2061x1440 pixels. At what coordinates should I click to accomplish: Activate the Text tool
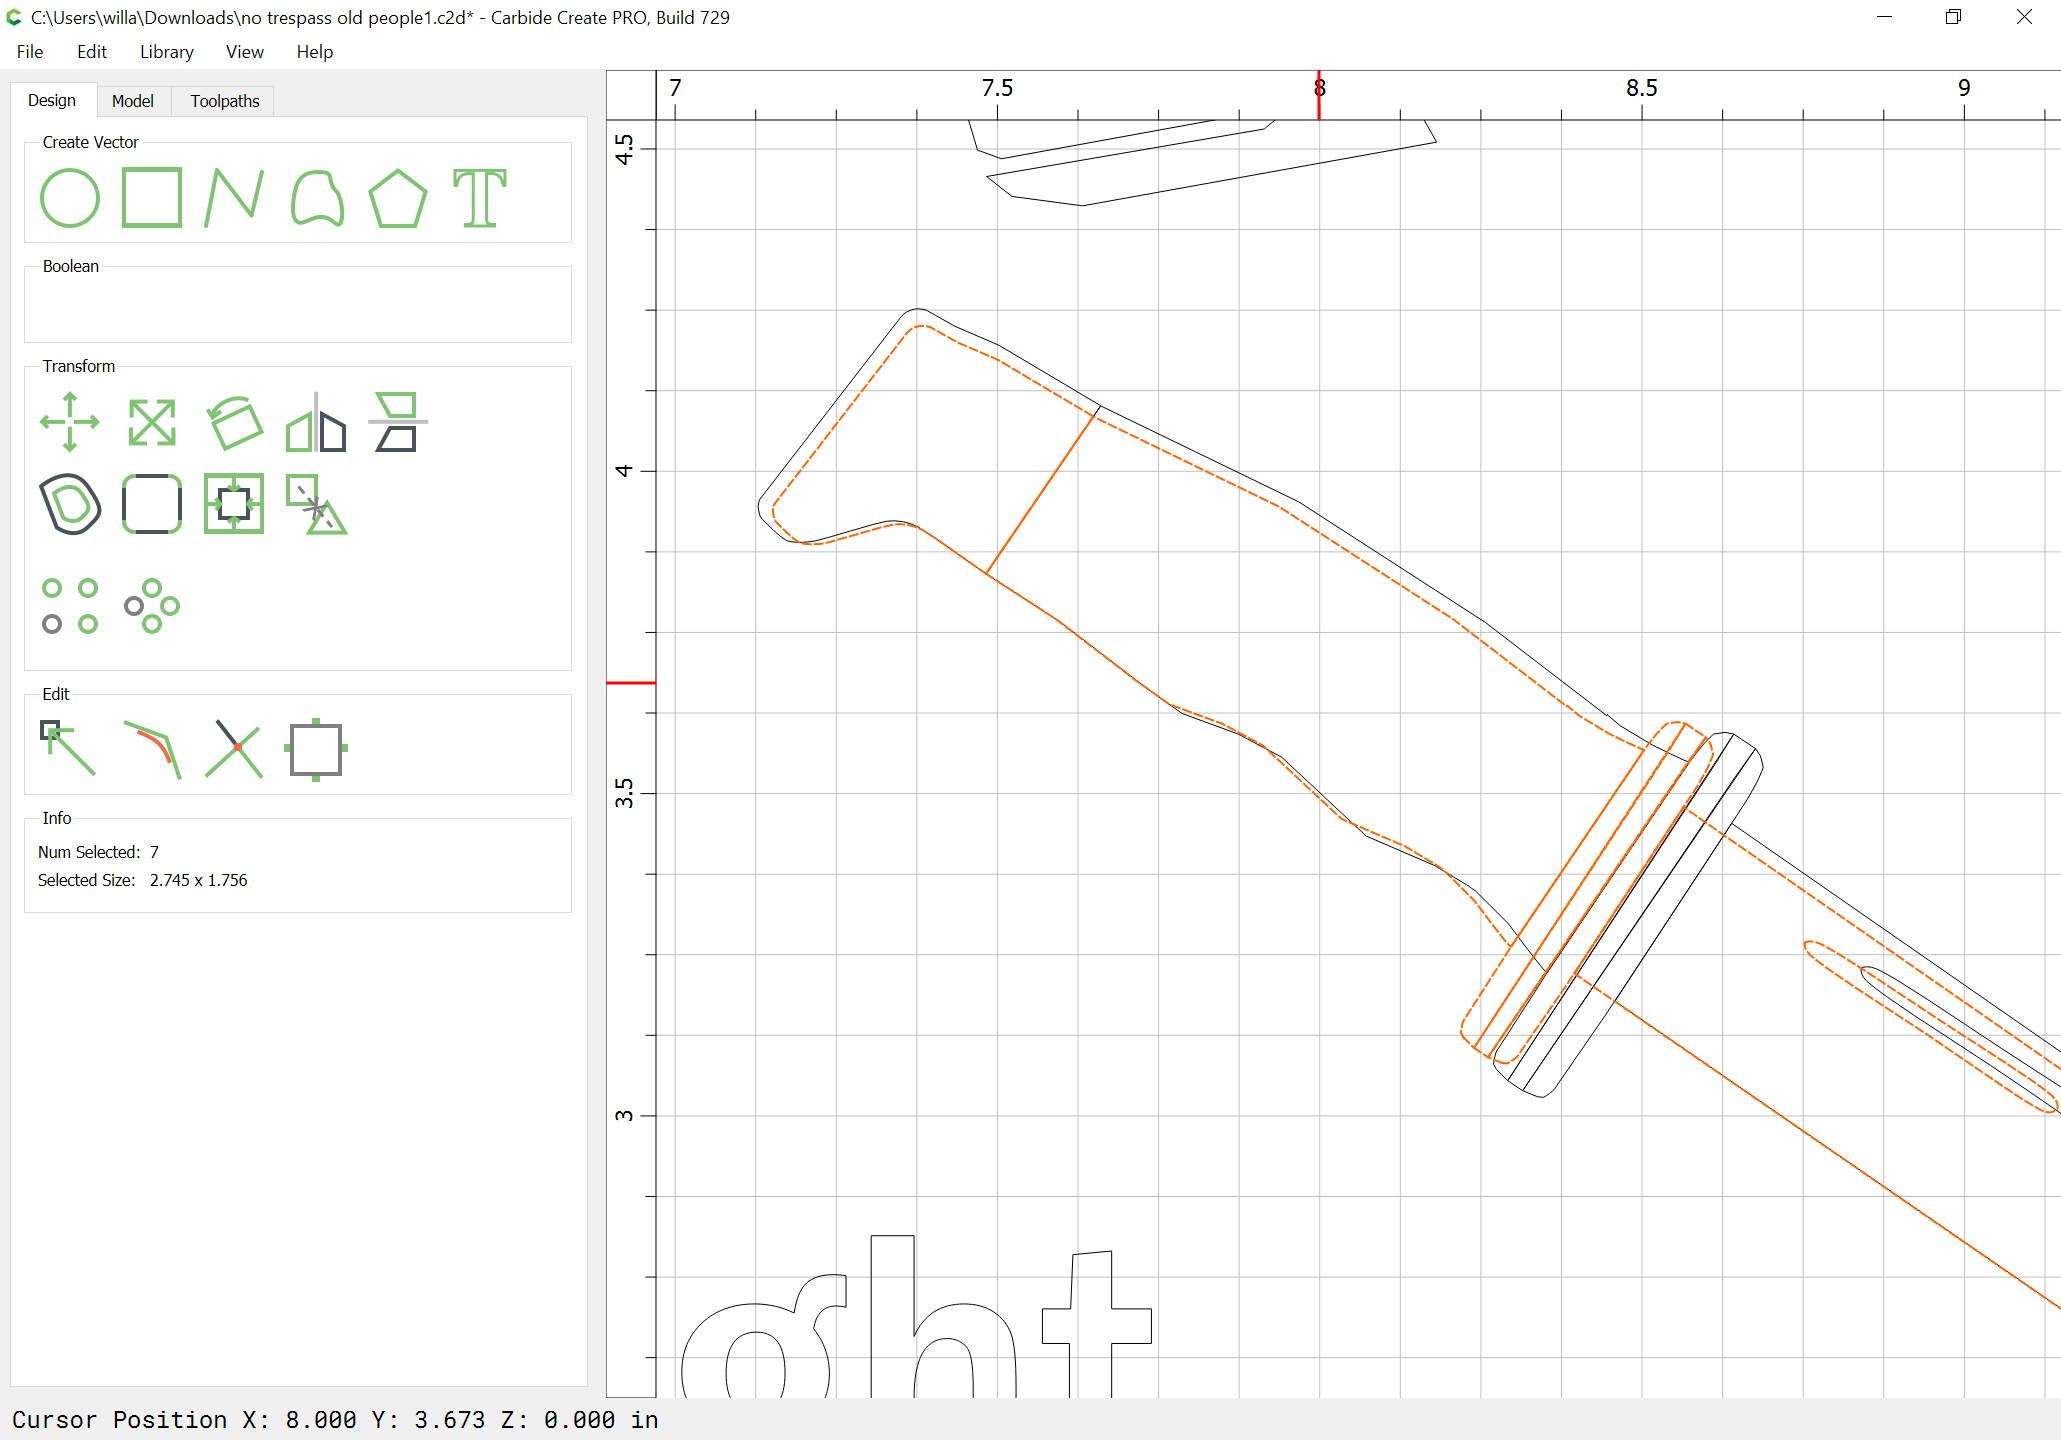(x=480, y=198)
